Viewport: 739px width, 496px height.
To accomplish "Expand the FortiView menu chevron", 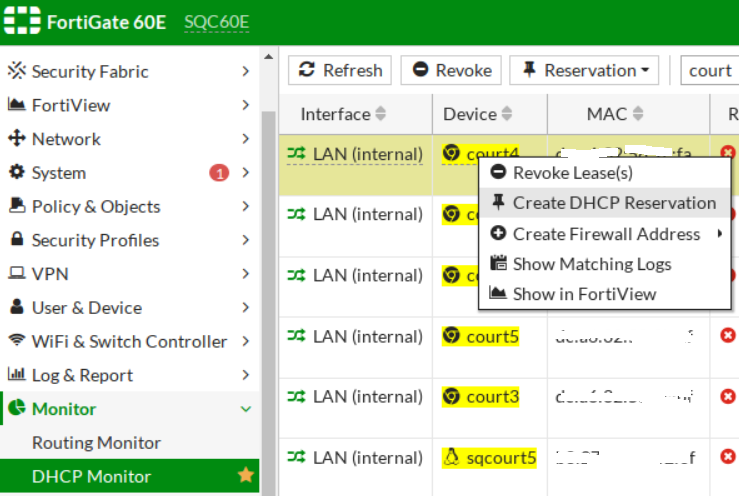I will (x=246, y=105).
